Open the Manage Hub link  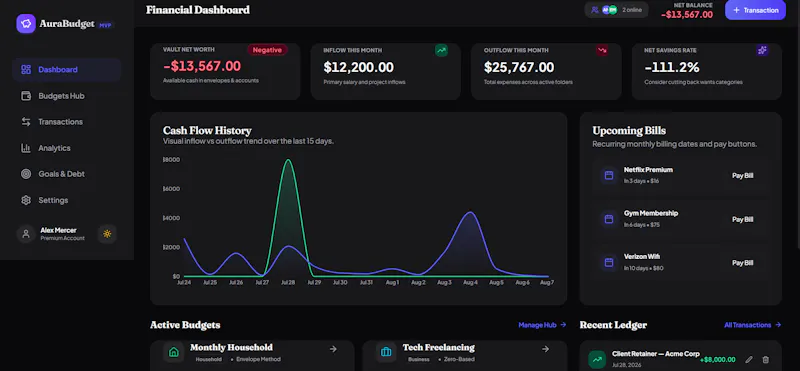tap(542, 325)
